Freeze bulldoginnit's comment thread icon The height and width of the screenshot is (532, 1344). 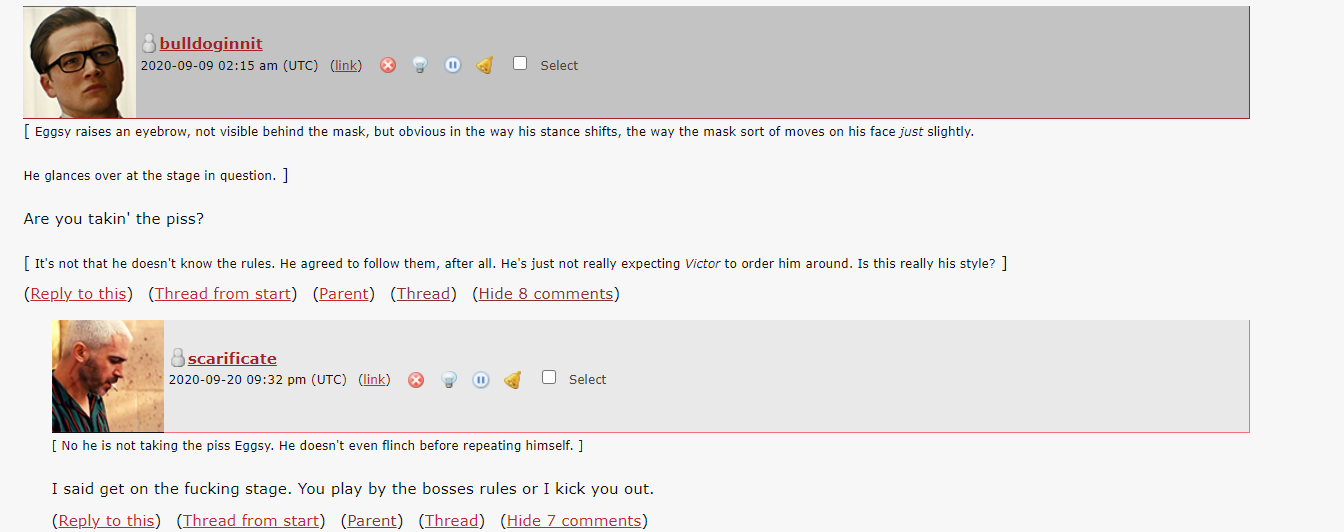(x=452, y=65)
